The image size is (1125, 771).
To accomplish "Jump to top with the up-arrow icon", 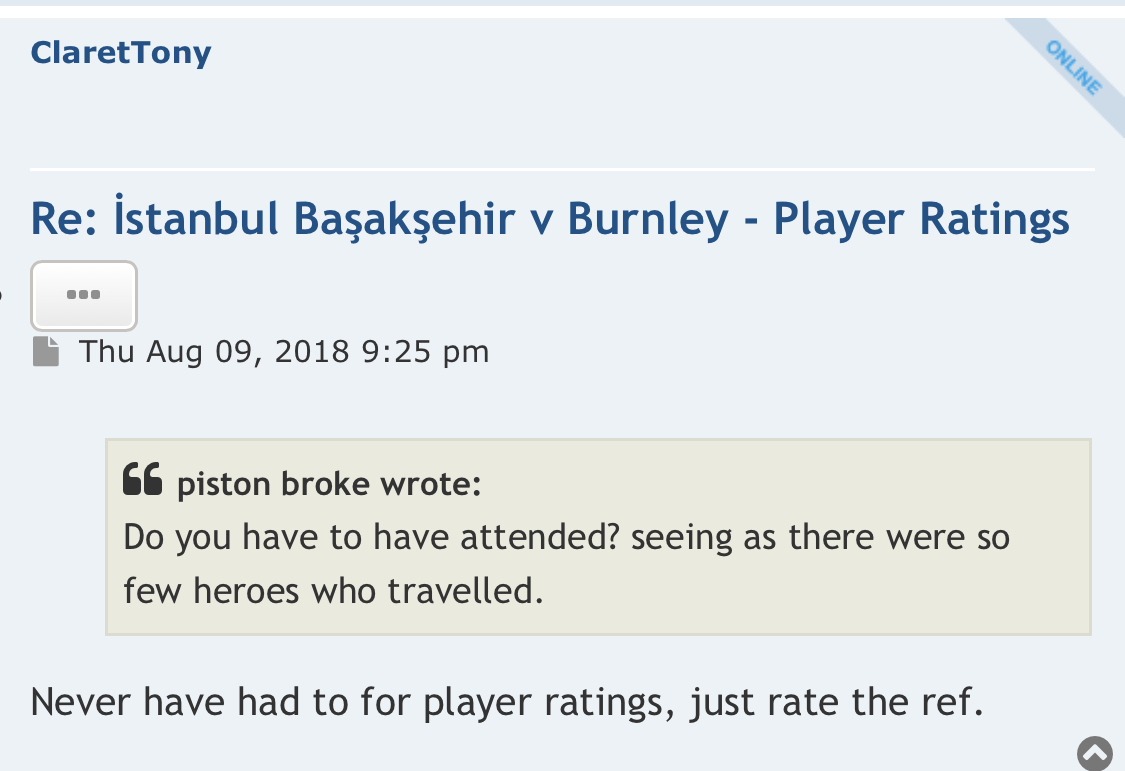I will pos(1095,752).
